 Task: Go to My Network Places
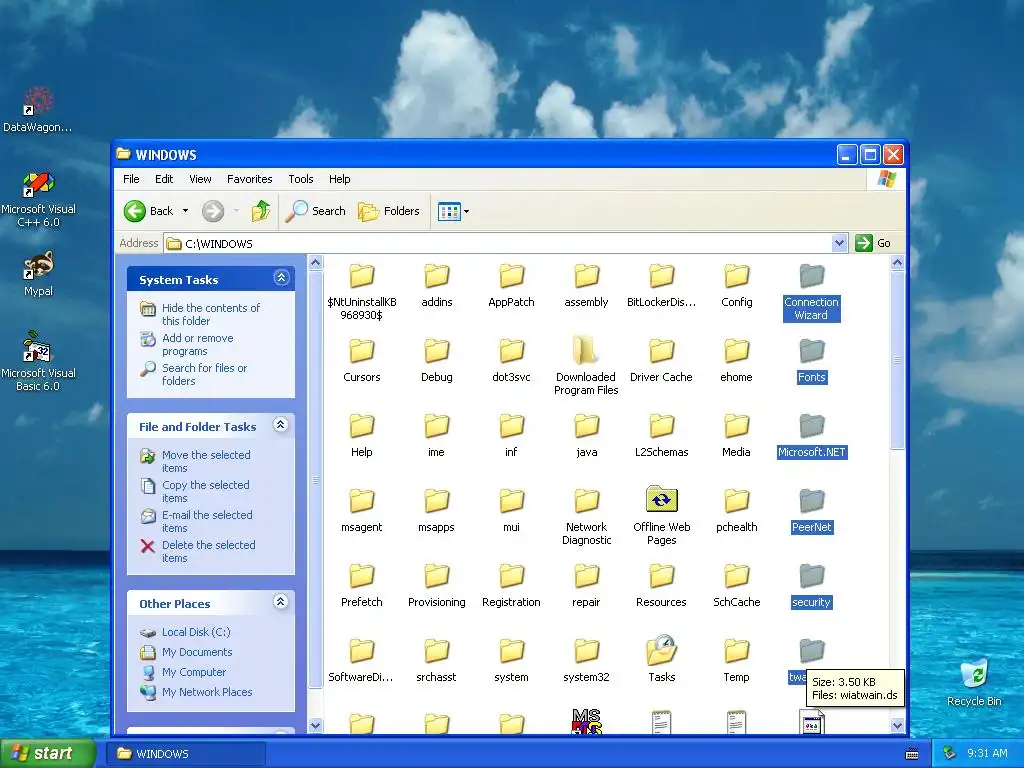[x=206, y=692]
